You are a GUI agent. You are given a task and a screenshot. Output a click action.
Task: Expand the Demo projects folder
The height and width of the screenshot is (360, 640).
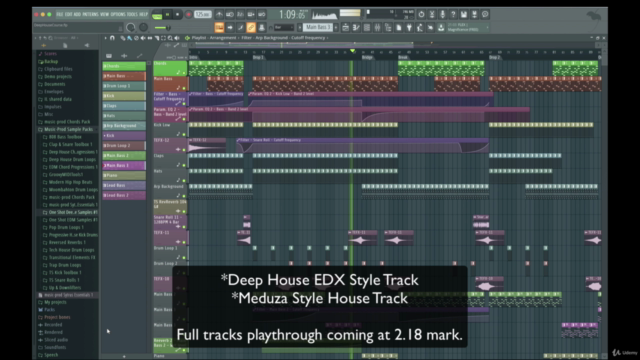[x=58, y=77]
